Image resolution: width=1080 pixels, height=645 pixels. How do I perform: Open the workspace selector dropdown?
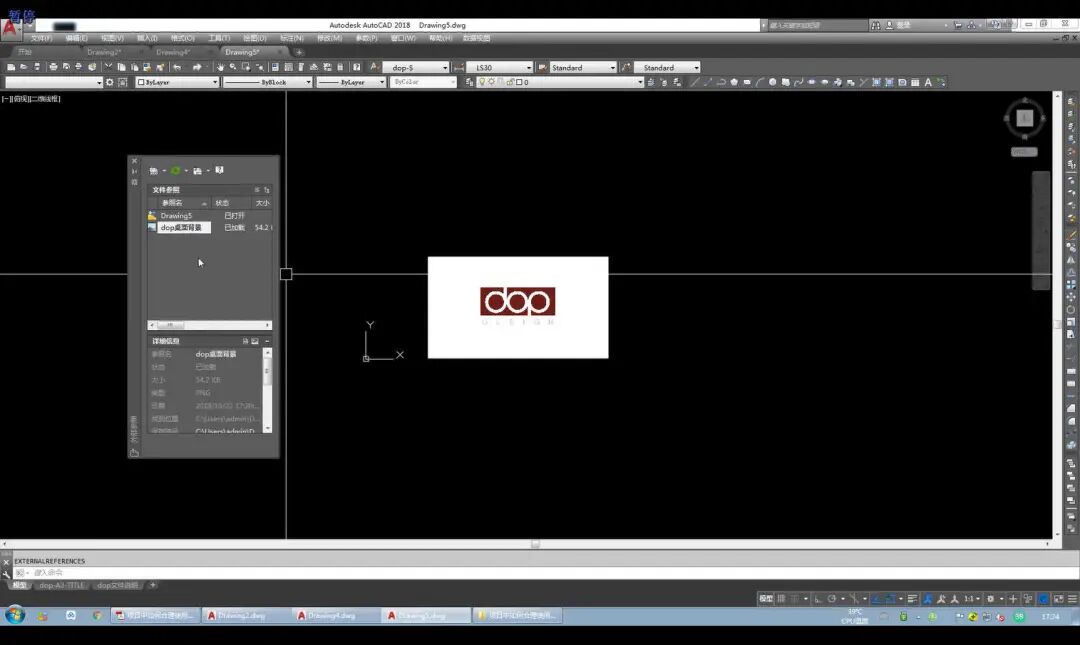click(x=99, y=82)
